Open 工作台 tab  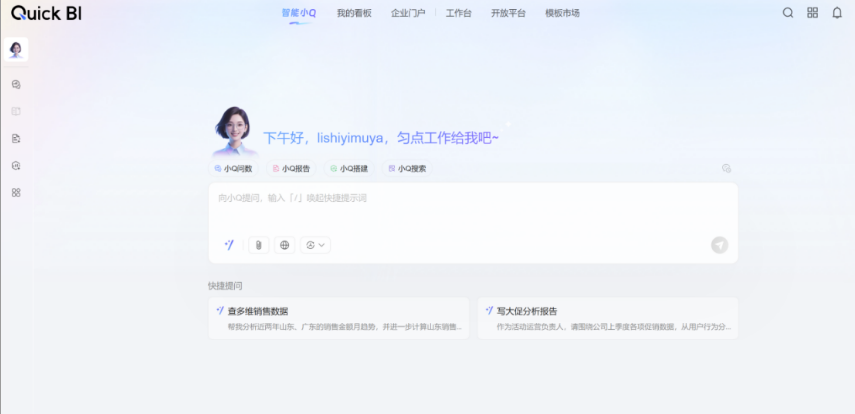[459, 13]
